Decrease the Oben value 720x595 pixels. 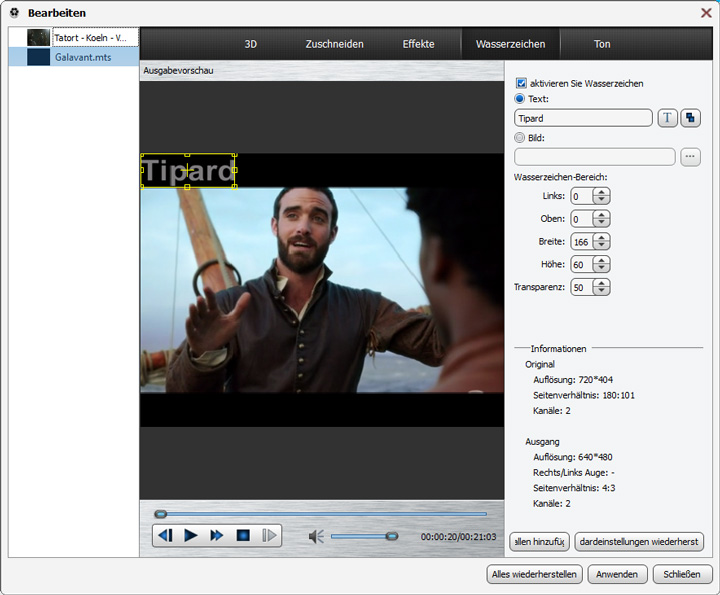tap(601, 223)
